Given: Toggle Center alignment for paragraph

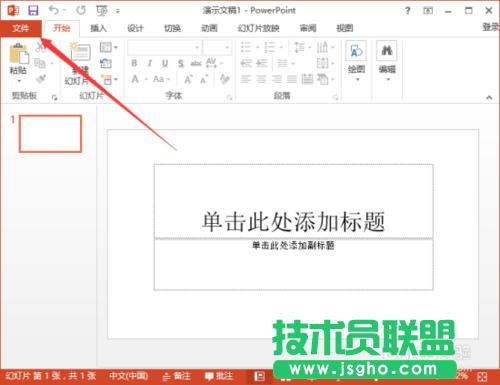Looking at the screenshot, I should point(261,79).
